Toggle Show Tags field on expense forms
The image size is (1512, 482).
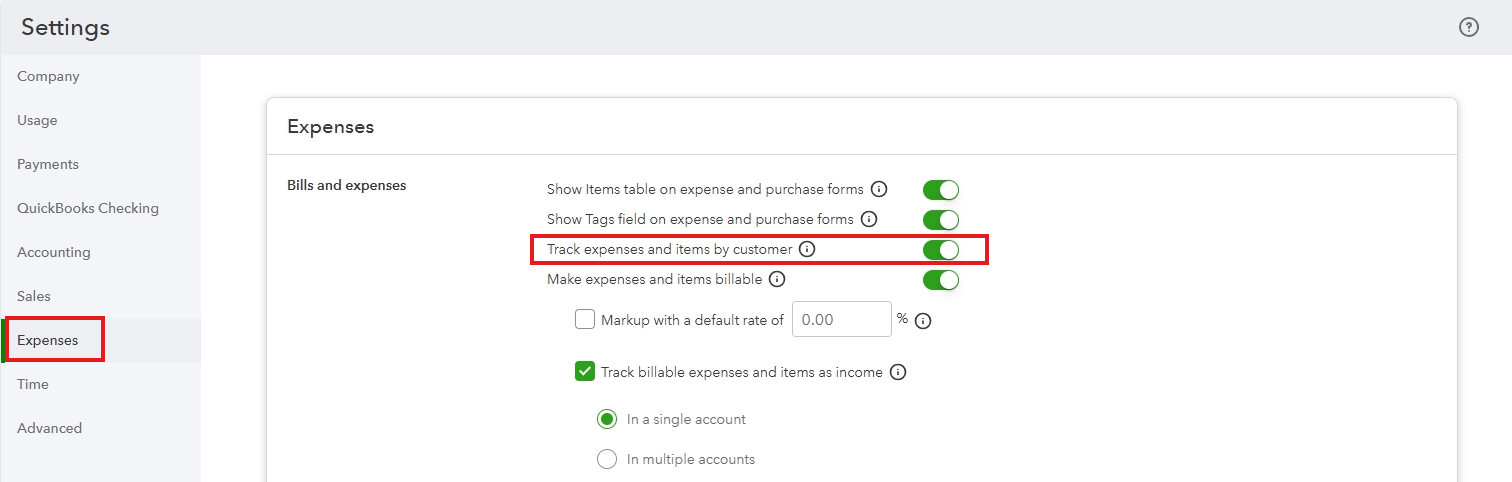[x=940, y=220]
